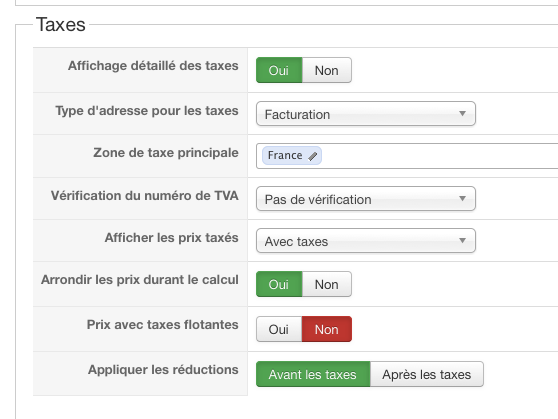Viewport: 558px width, 419px height.
Task: Enable Oui for Prix avec taxes flotantes
Action: (x=279, y=329)
